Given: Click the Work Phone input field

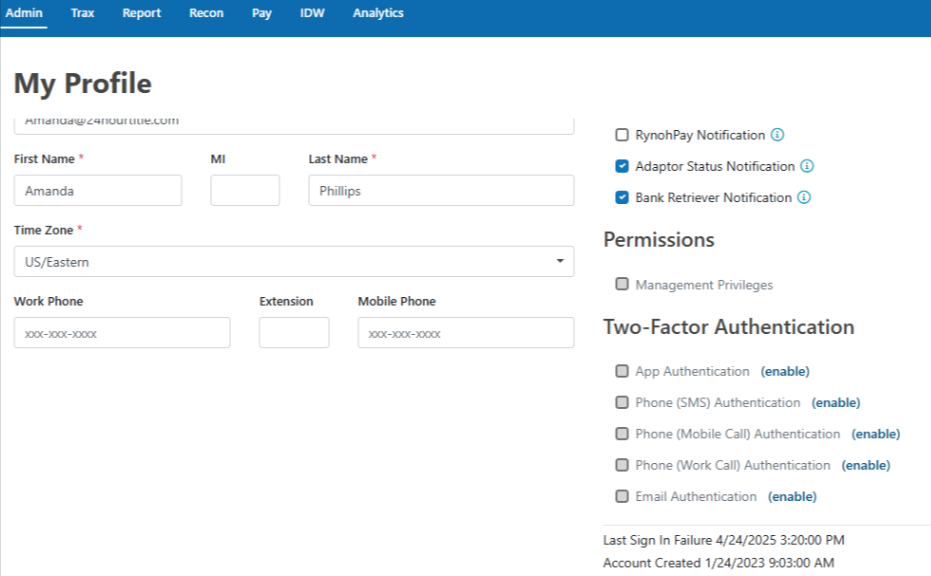Looking at the screenshot, I should [122, 333].
